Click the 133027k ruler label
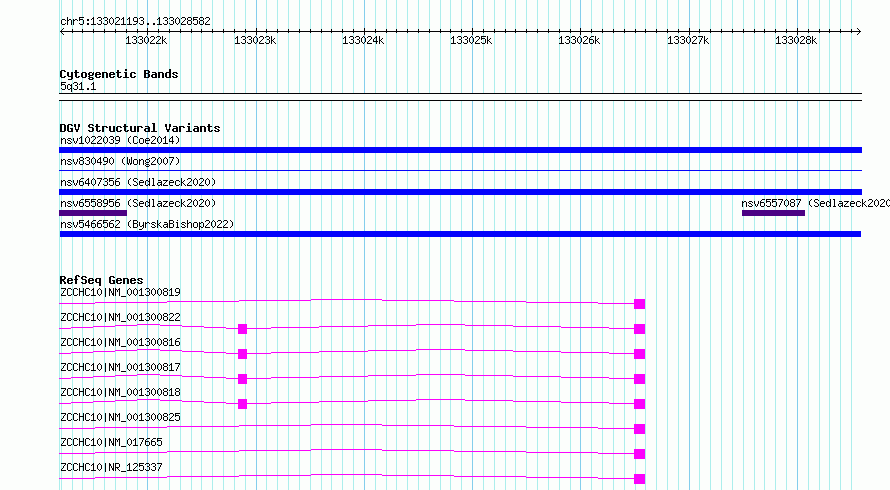The height and width of the screenshot is (490, 890). click(x=688, y=40)
